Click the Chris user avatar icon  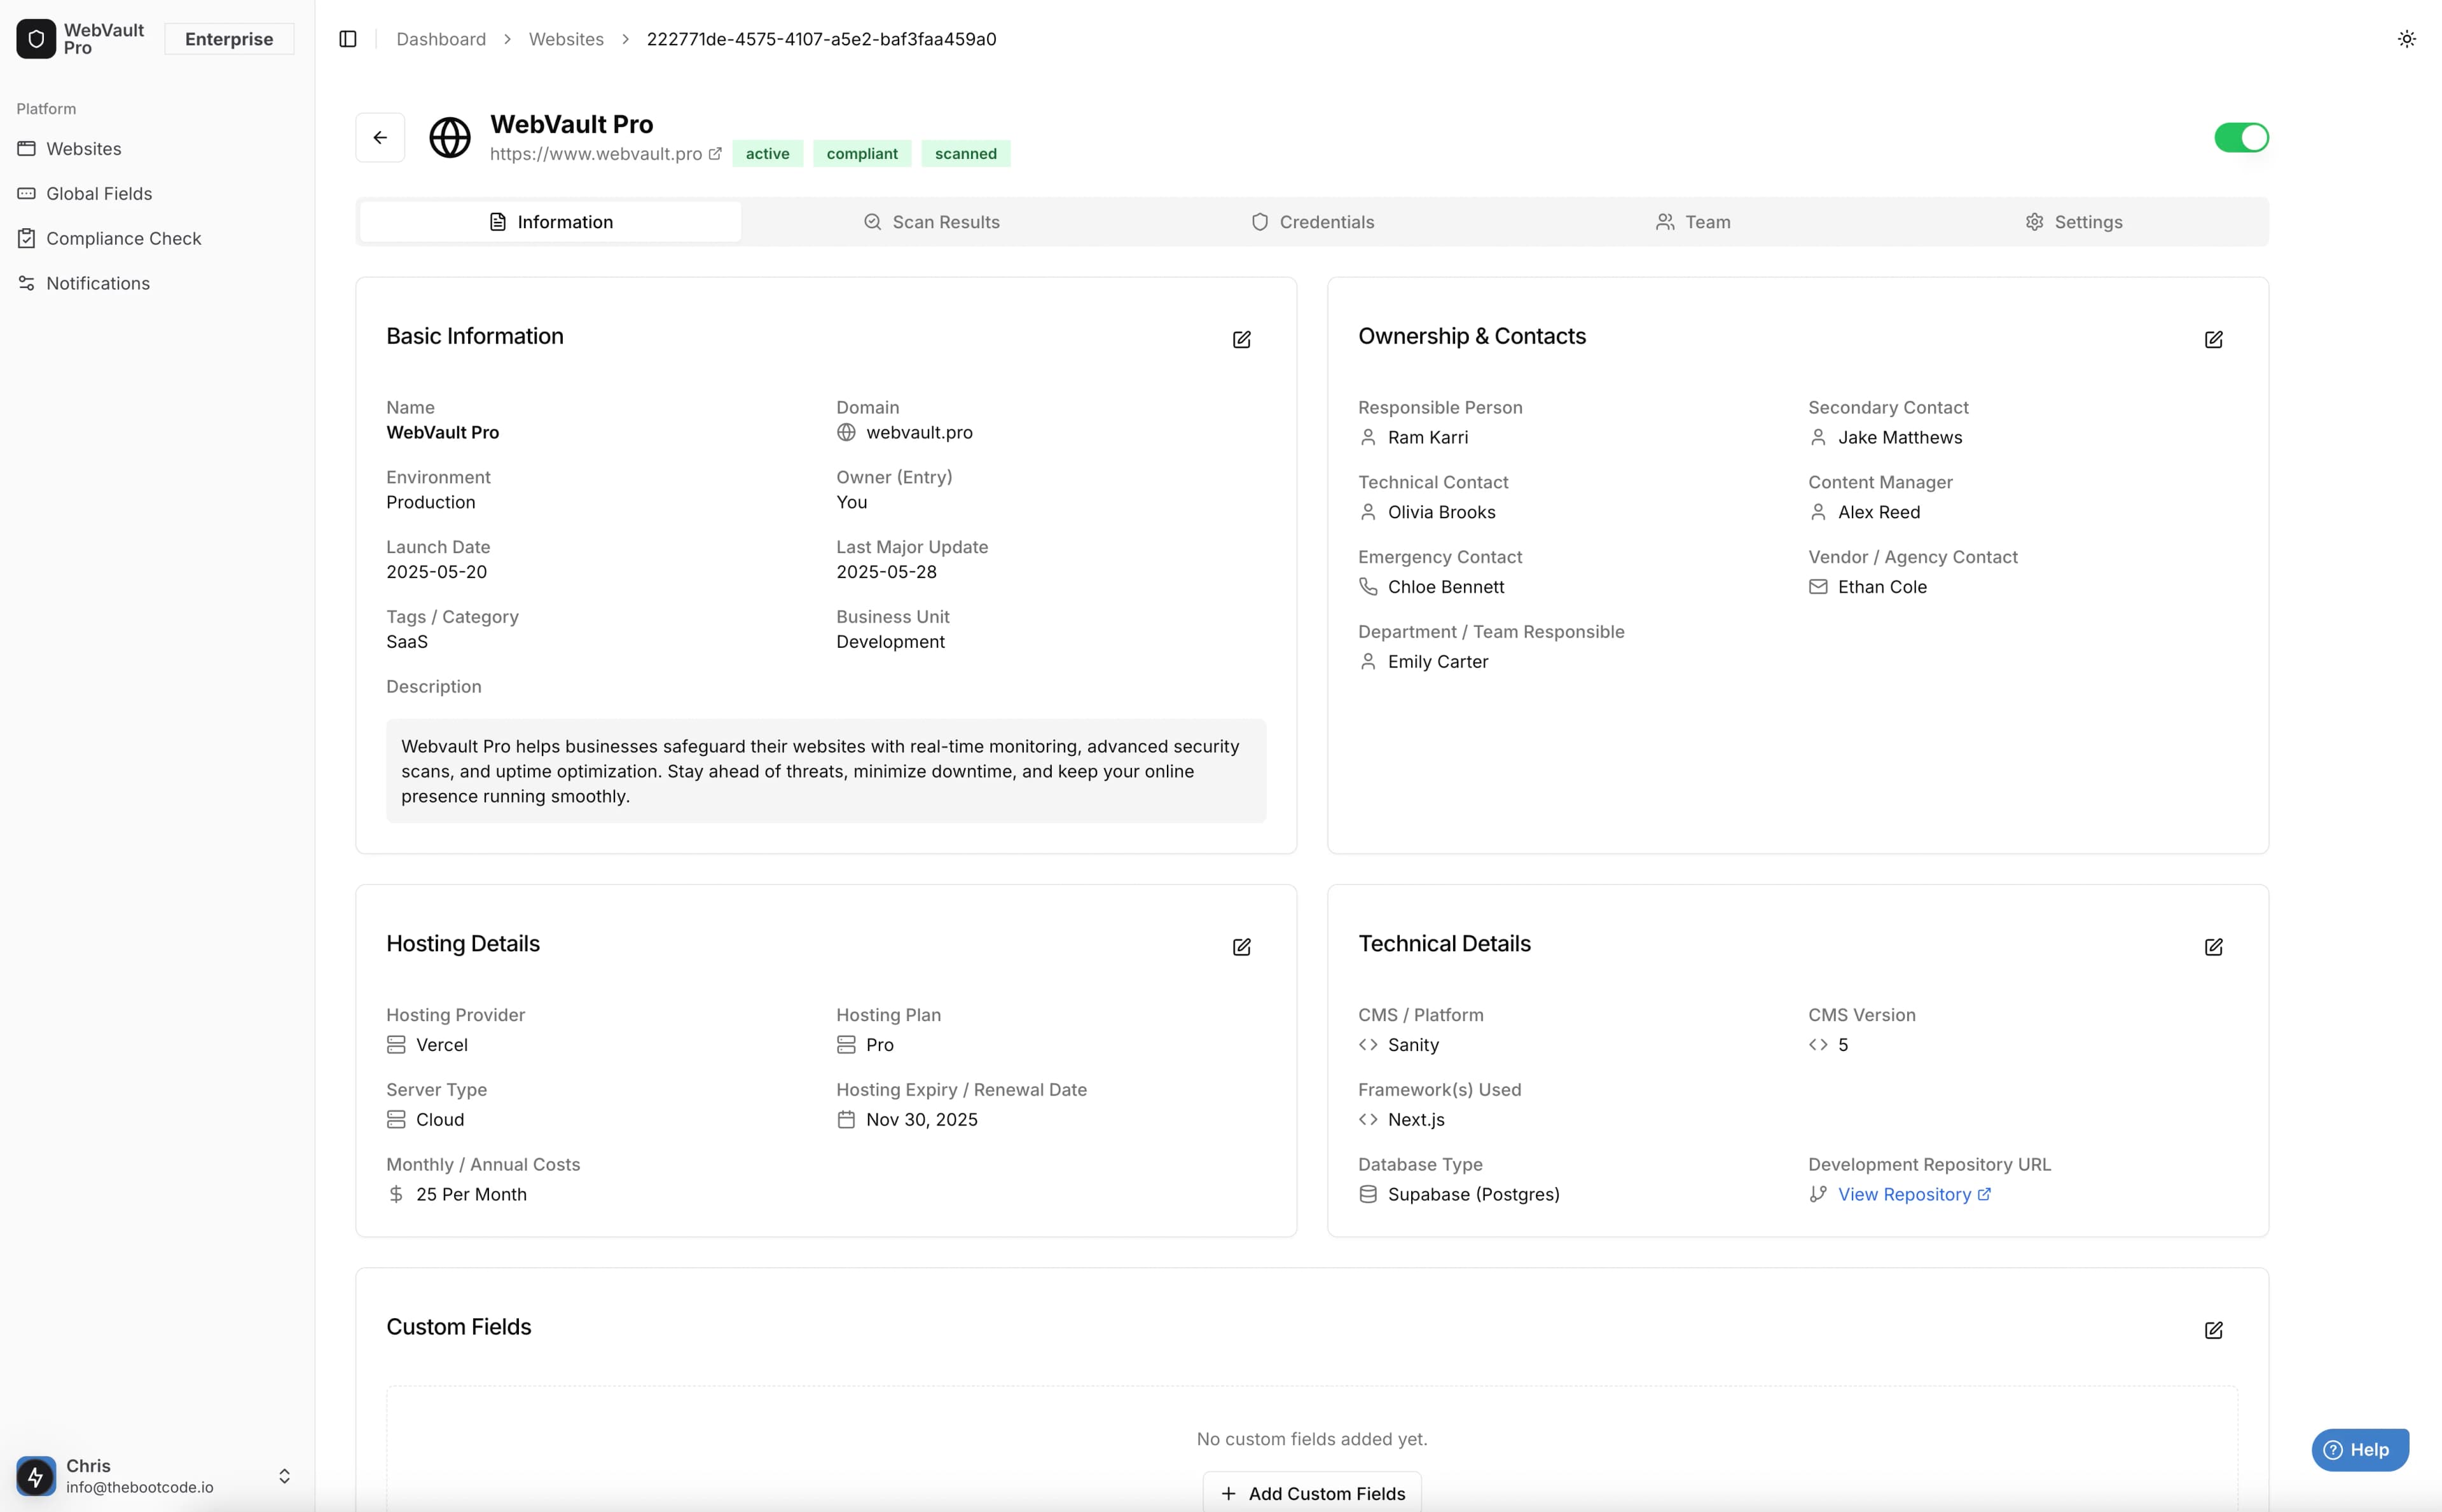[36, 1476]
